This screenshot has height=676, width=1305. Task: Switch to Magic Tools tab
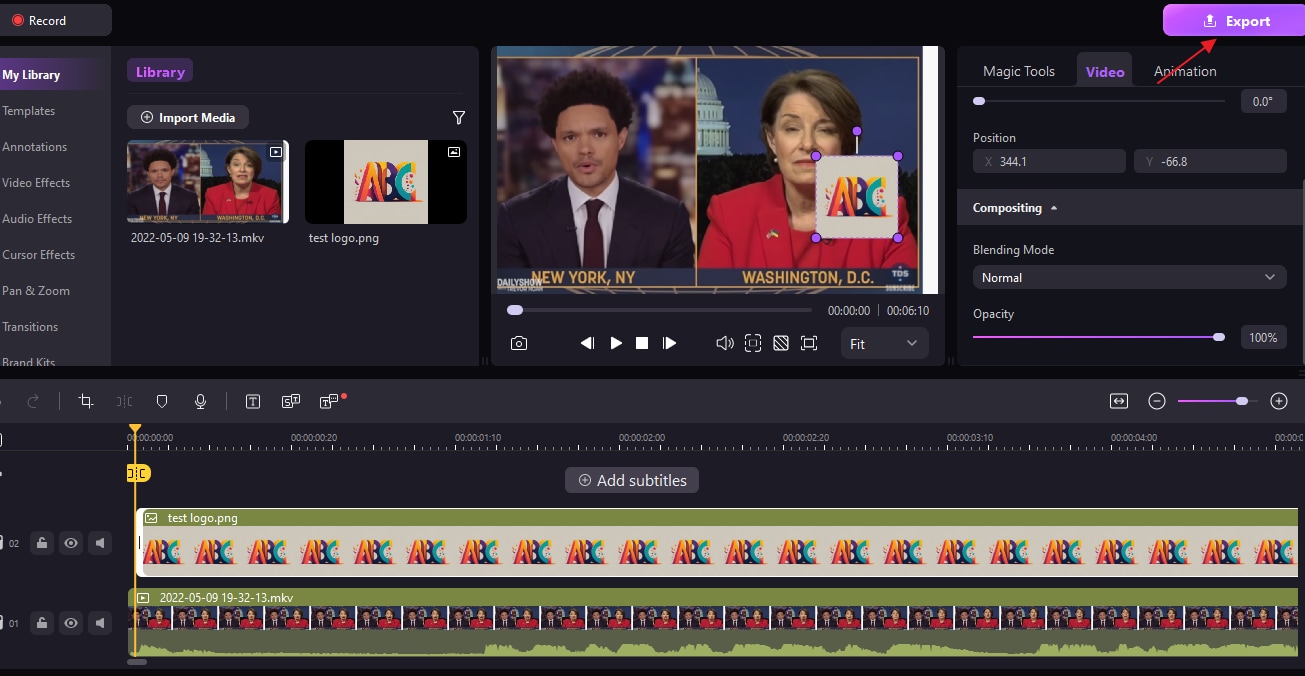1018,71
